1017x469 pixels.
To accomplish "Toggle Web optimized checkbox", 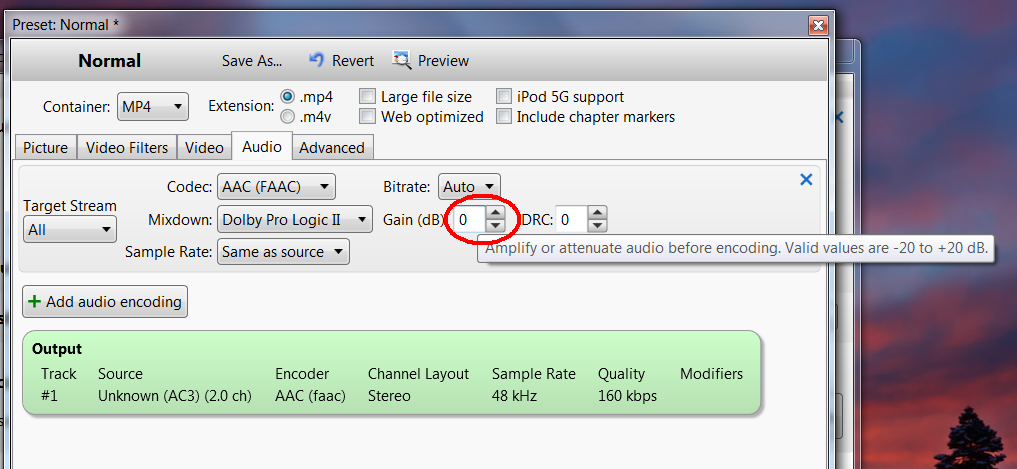I will 368,117.
